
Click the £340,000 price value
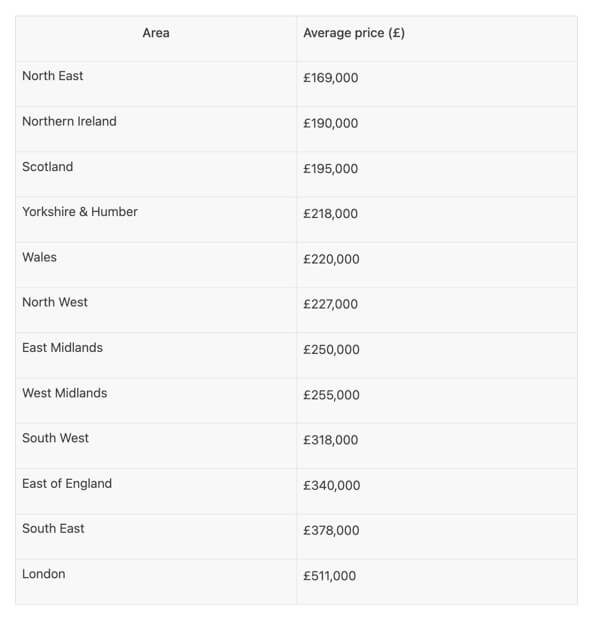click(332, 485)
